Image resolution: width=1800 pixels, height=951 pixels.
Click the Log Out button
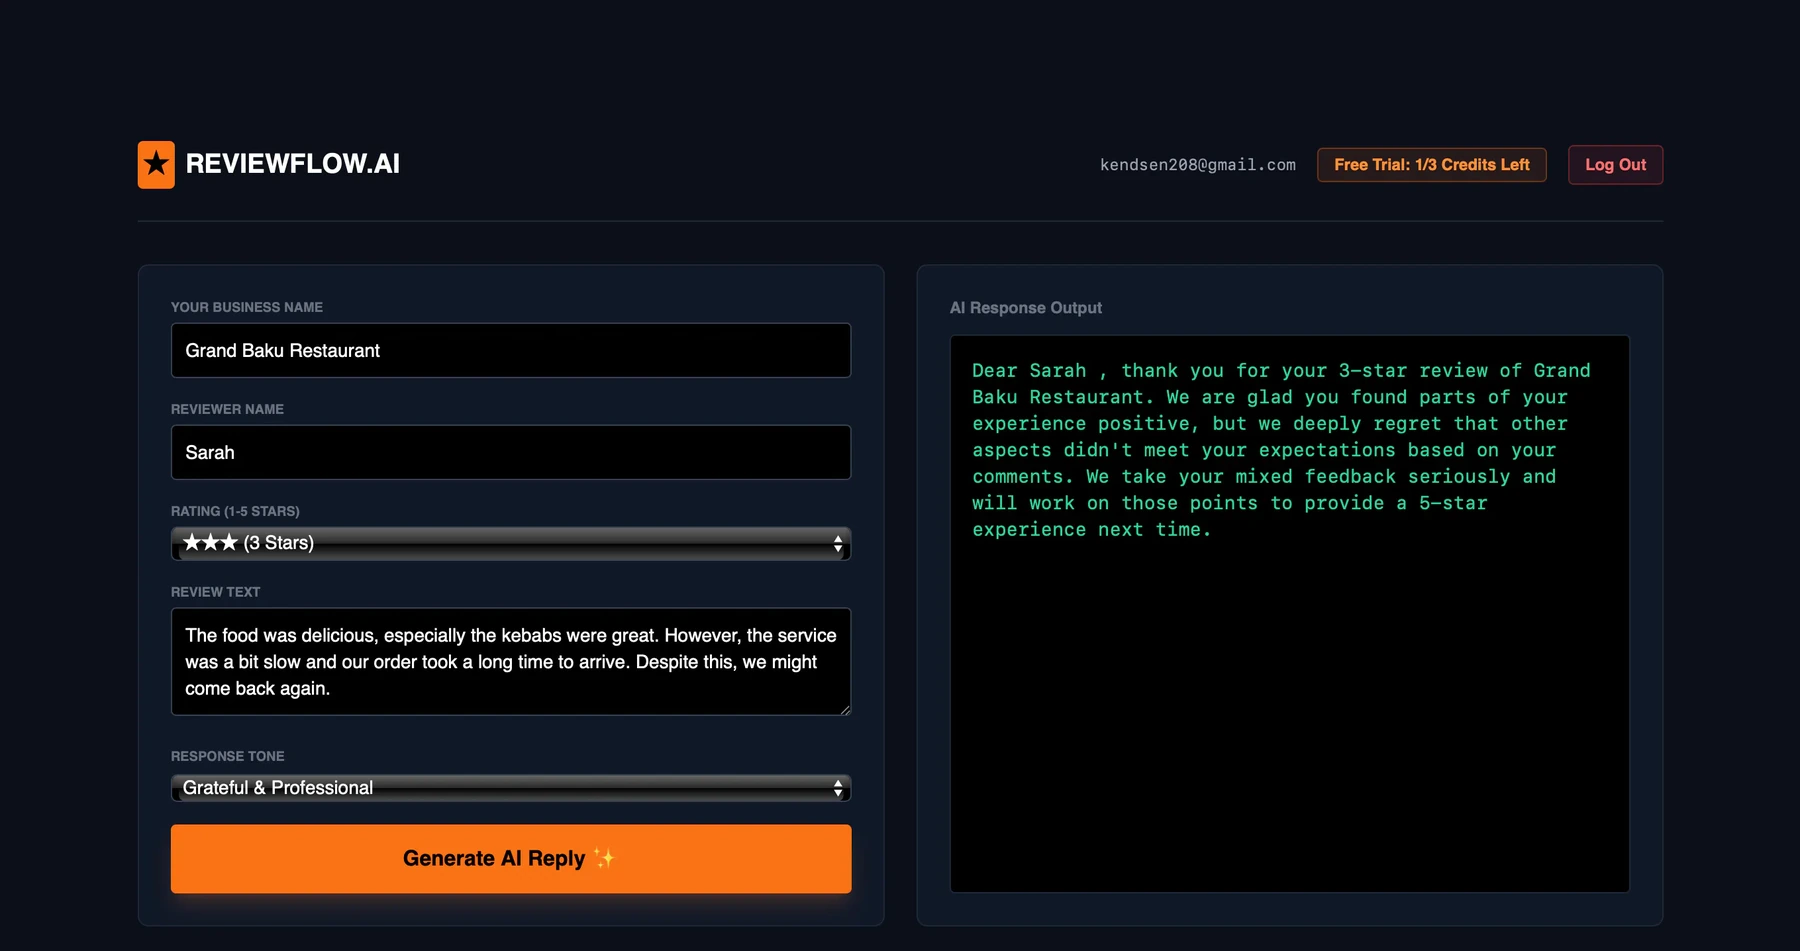pos(1615,165)
